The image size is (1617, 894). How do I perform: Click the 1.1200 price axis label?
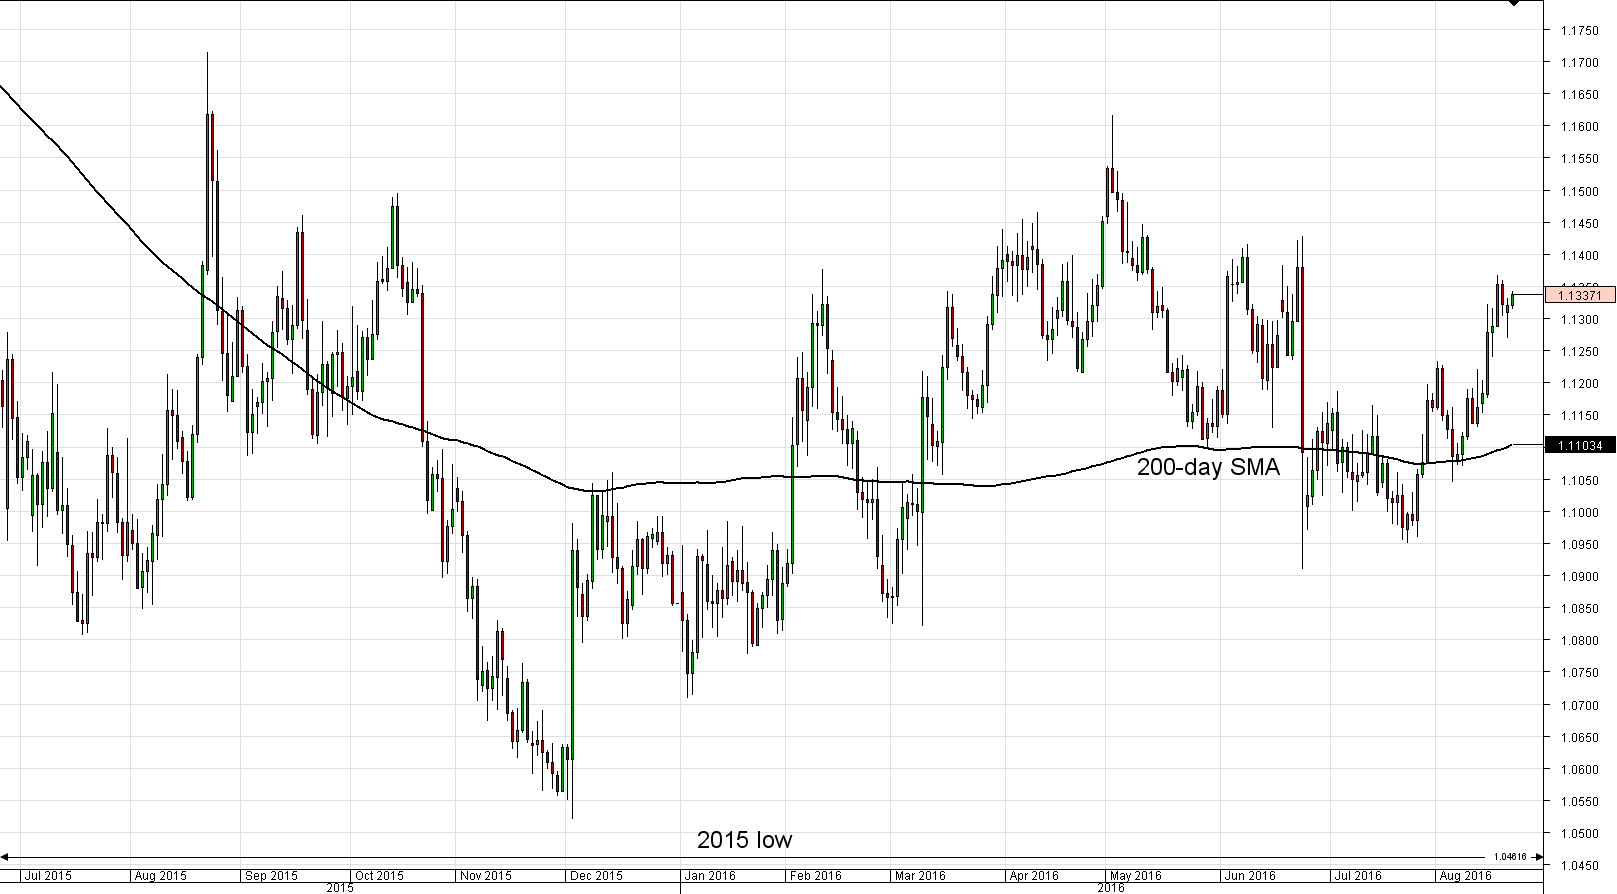(1580, 384)
